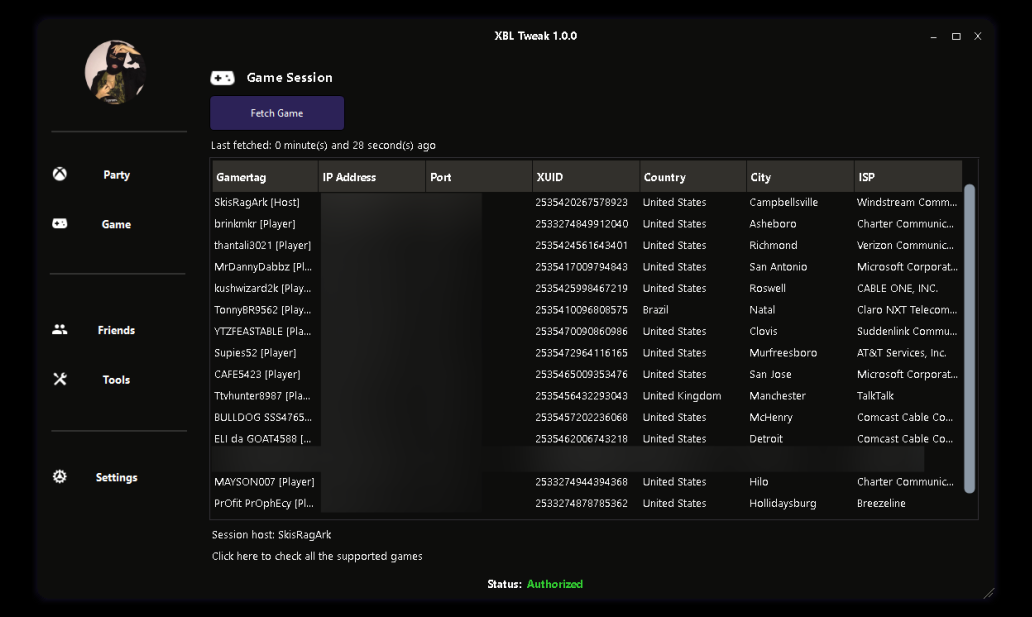1032x617 pixels.
Task: Click the wrench icon beside Tools
Action: tap(60, 379)
